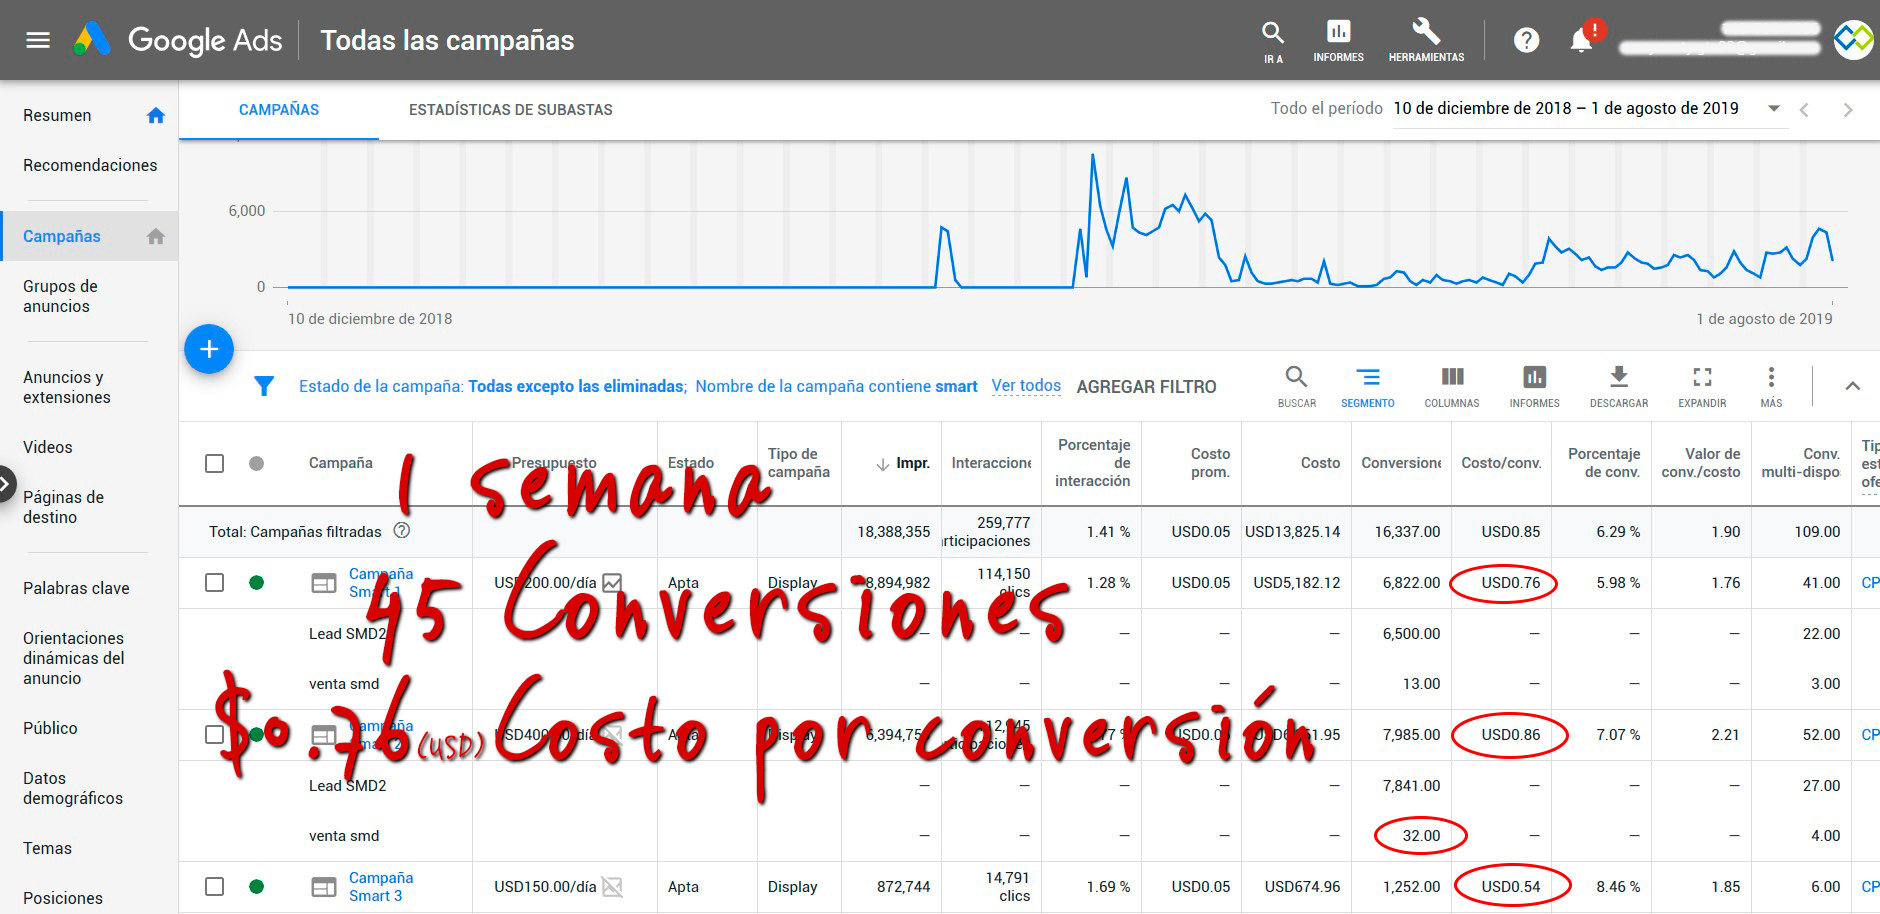
Task: Open Anuncios y extensiones in the sidebar
Action: pos(67,387)
